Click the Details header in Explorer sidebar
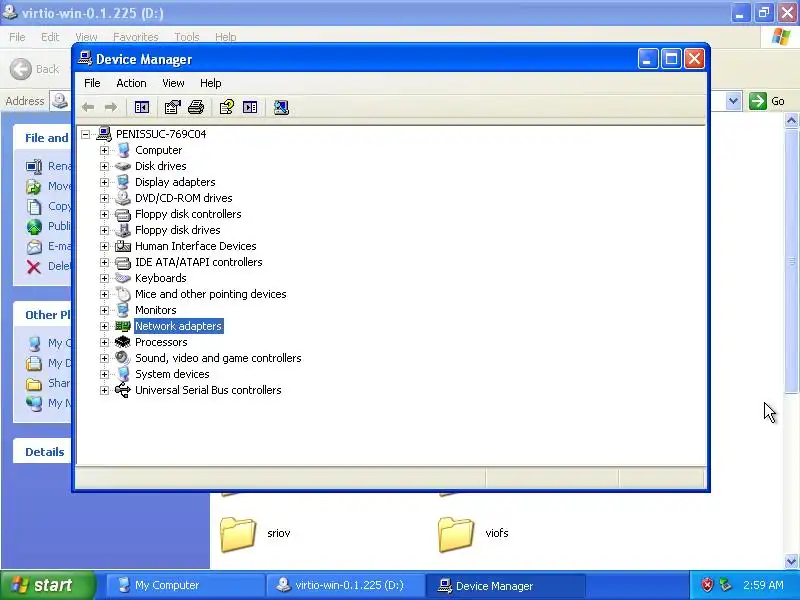 (45, 452)
